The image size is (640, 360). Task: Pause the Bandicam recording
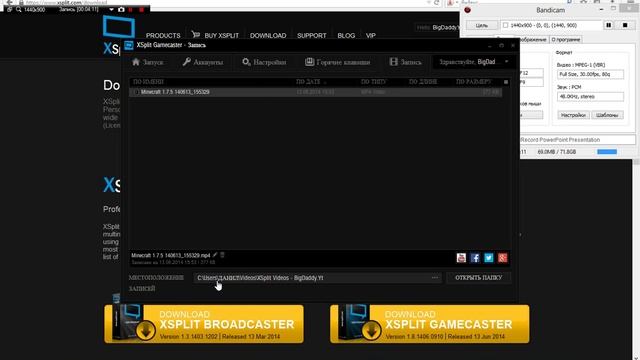click(x=609, y=25)
